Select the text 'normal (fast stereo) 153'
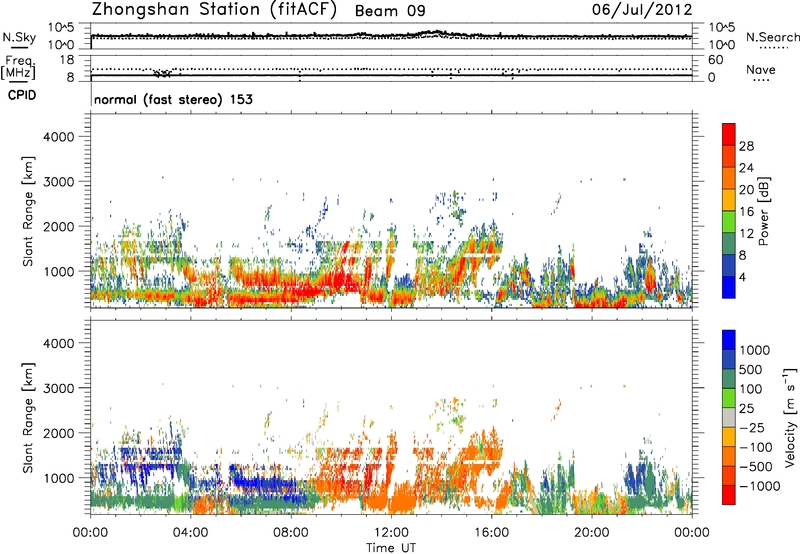Image resolution: width=800 pixels, height=554 pixels. pyautogui.click(x=173, y=99)
